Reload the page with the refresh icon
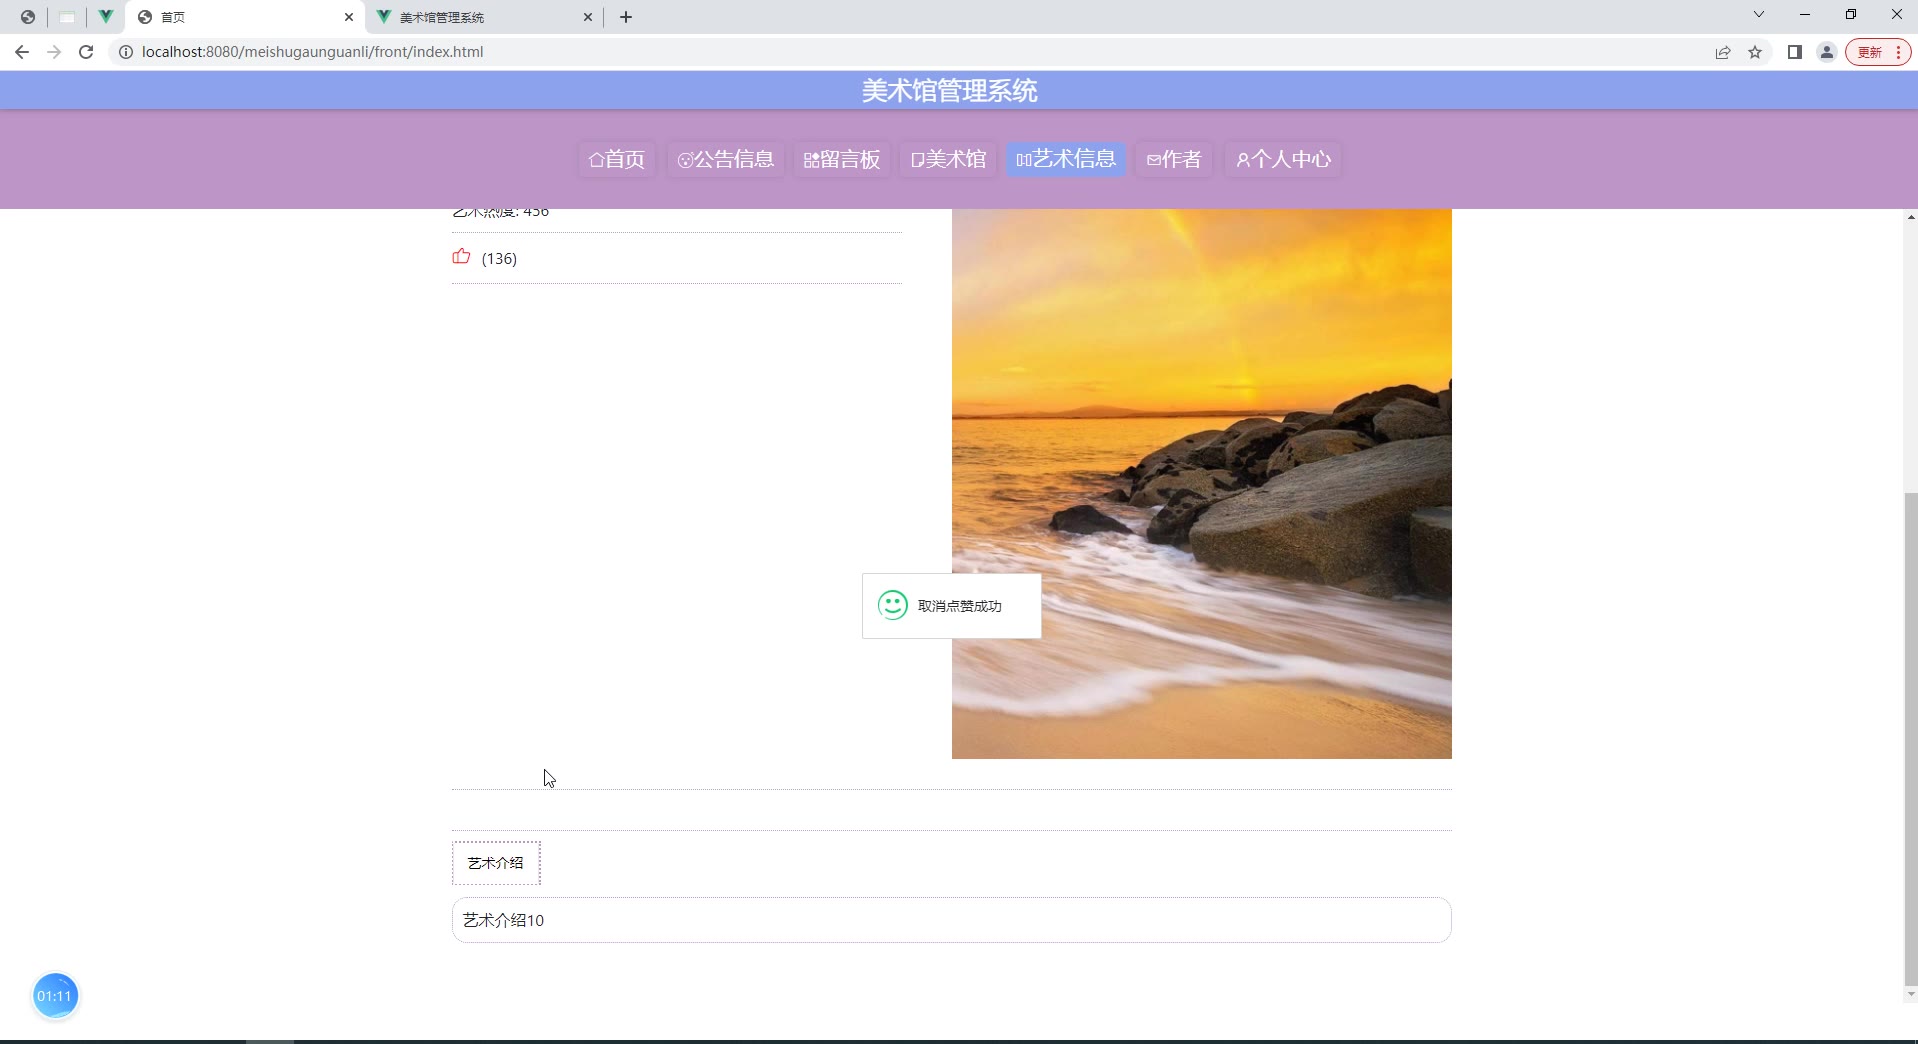 86,52
